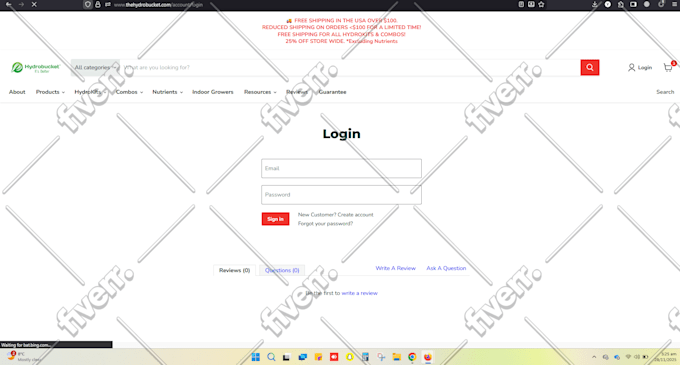The image size is (680, 365).
Task: Open Calculator from the taskbar
Action: (x=365, y=357)
